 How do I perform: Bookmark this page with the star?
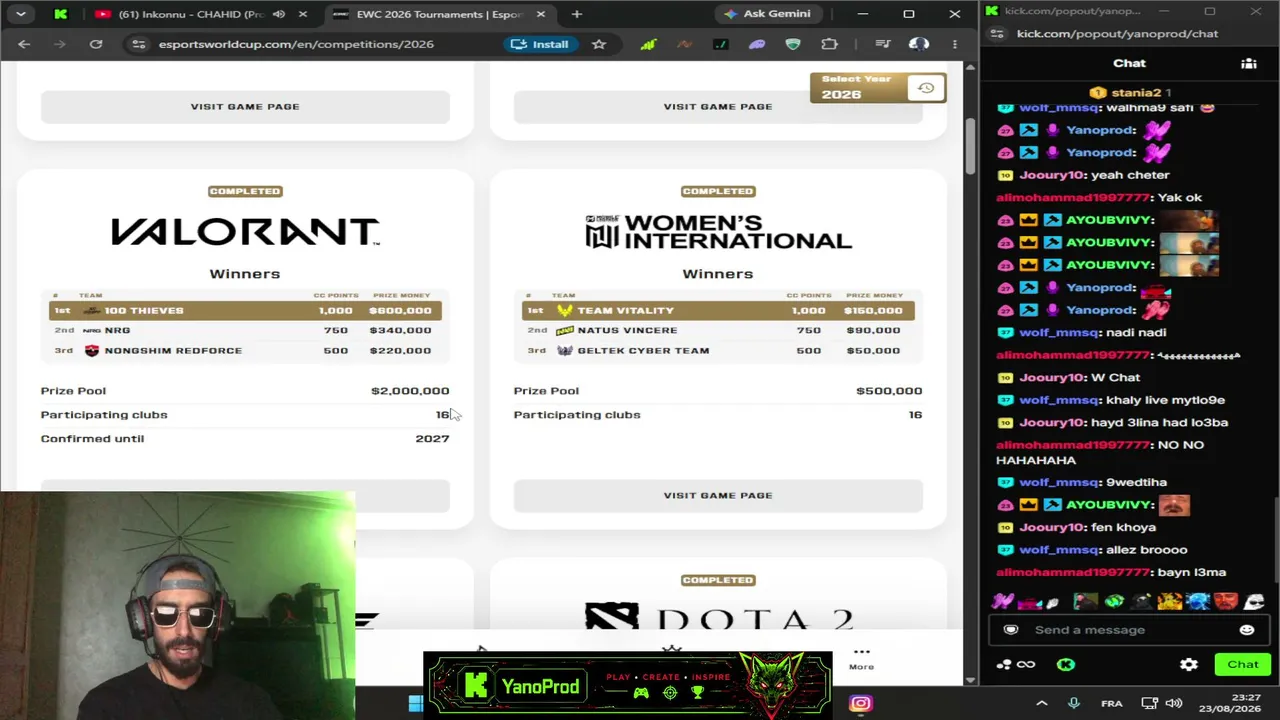point(598,44)
